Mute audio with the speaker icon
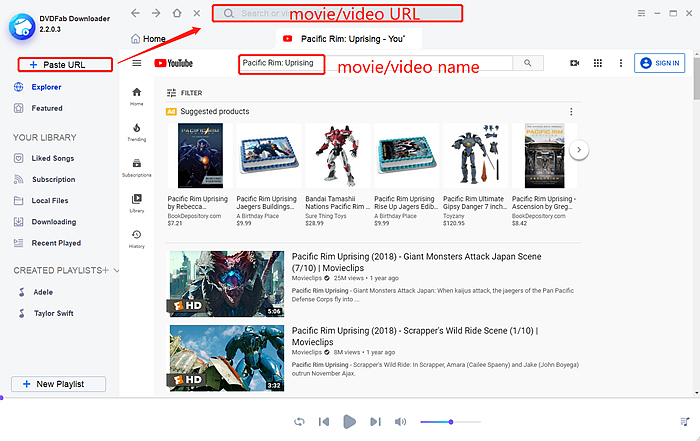This screenshot has width=700, height=441. pos(400,422)
